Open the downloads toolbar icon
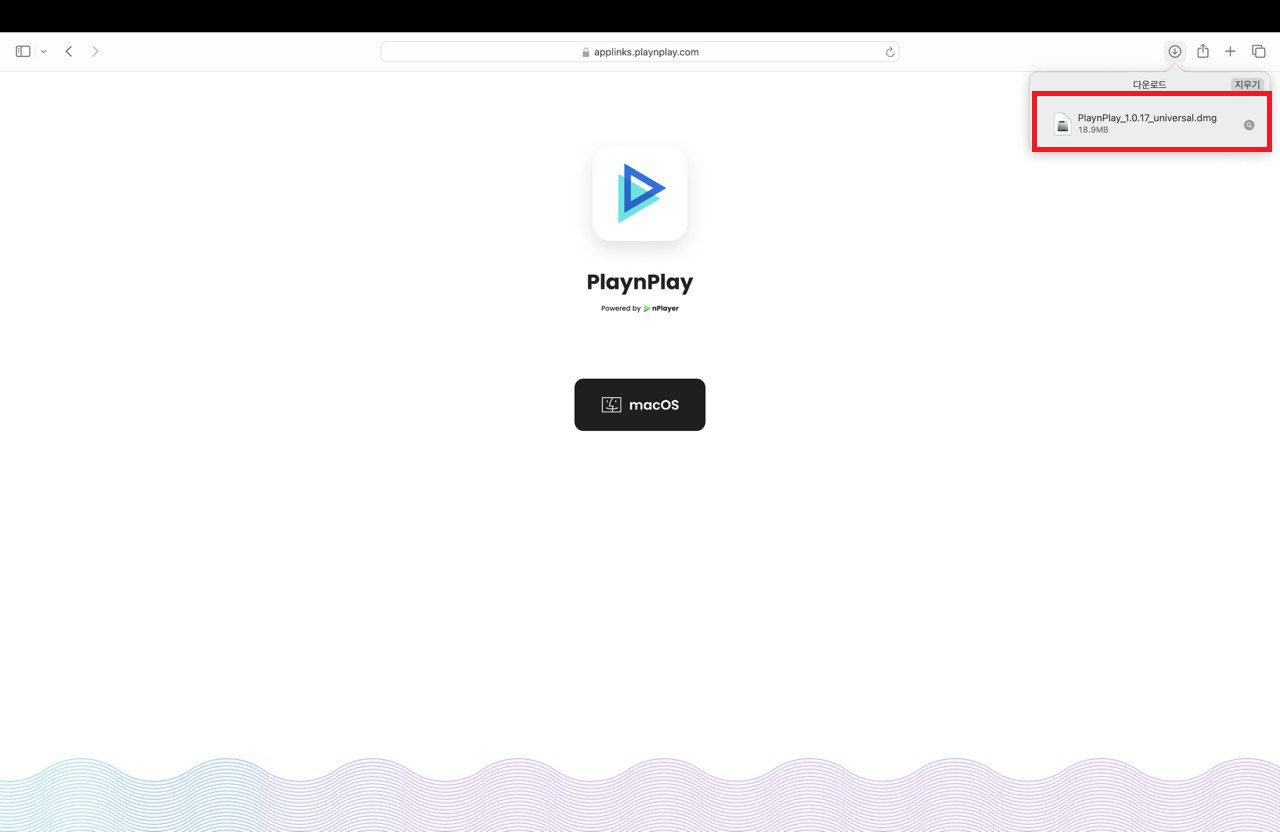The image size is (1280, 832). pyautogui.click(x=1175, y=51)
